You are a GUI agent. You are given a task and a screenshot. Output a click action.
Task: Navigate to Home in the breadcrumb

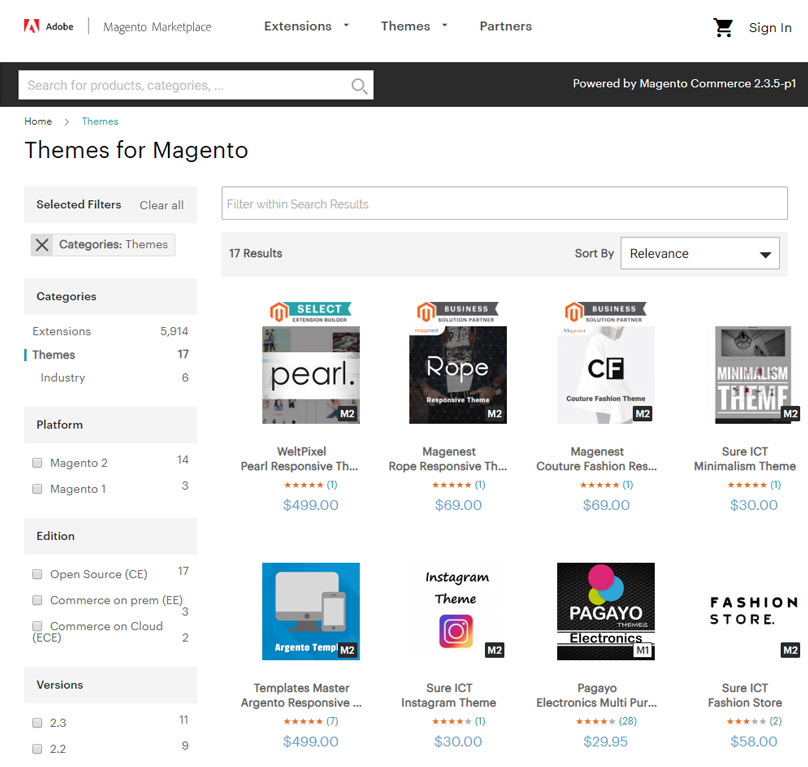pos(38,122)
